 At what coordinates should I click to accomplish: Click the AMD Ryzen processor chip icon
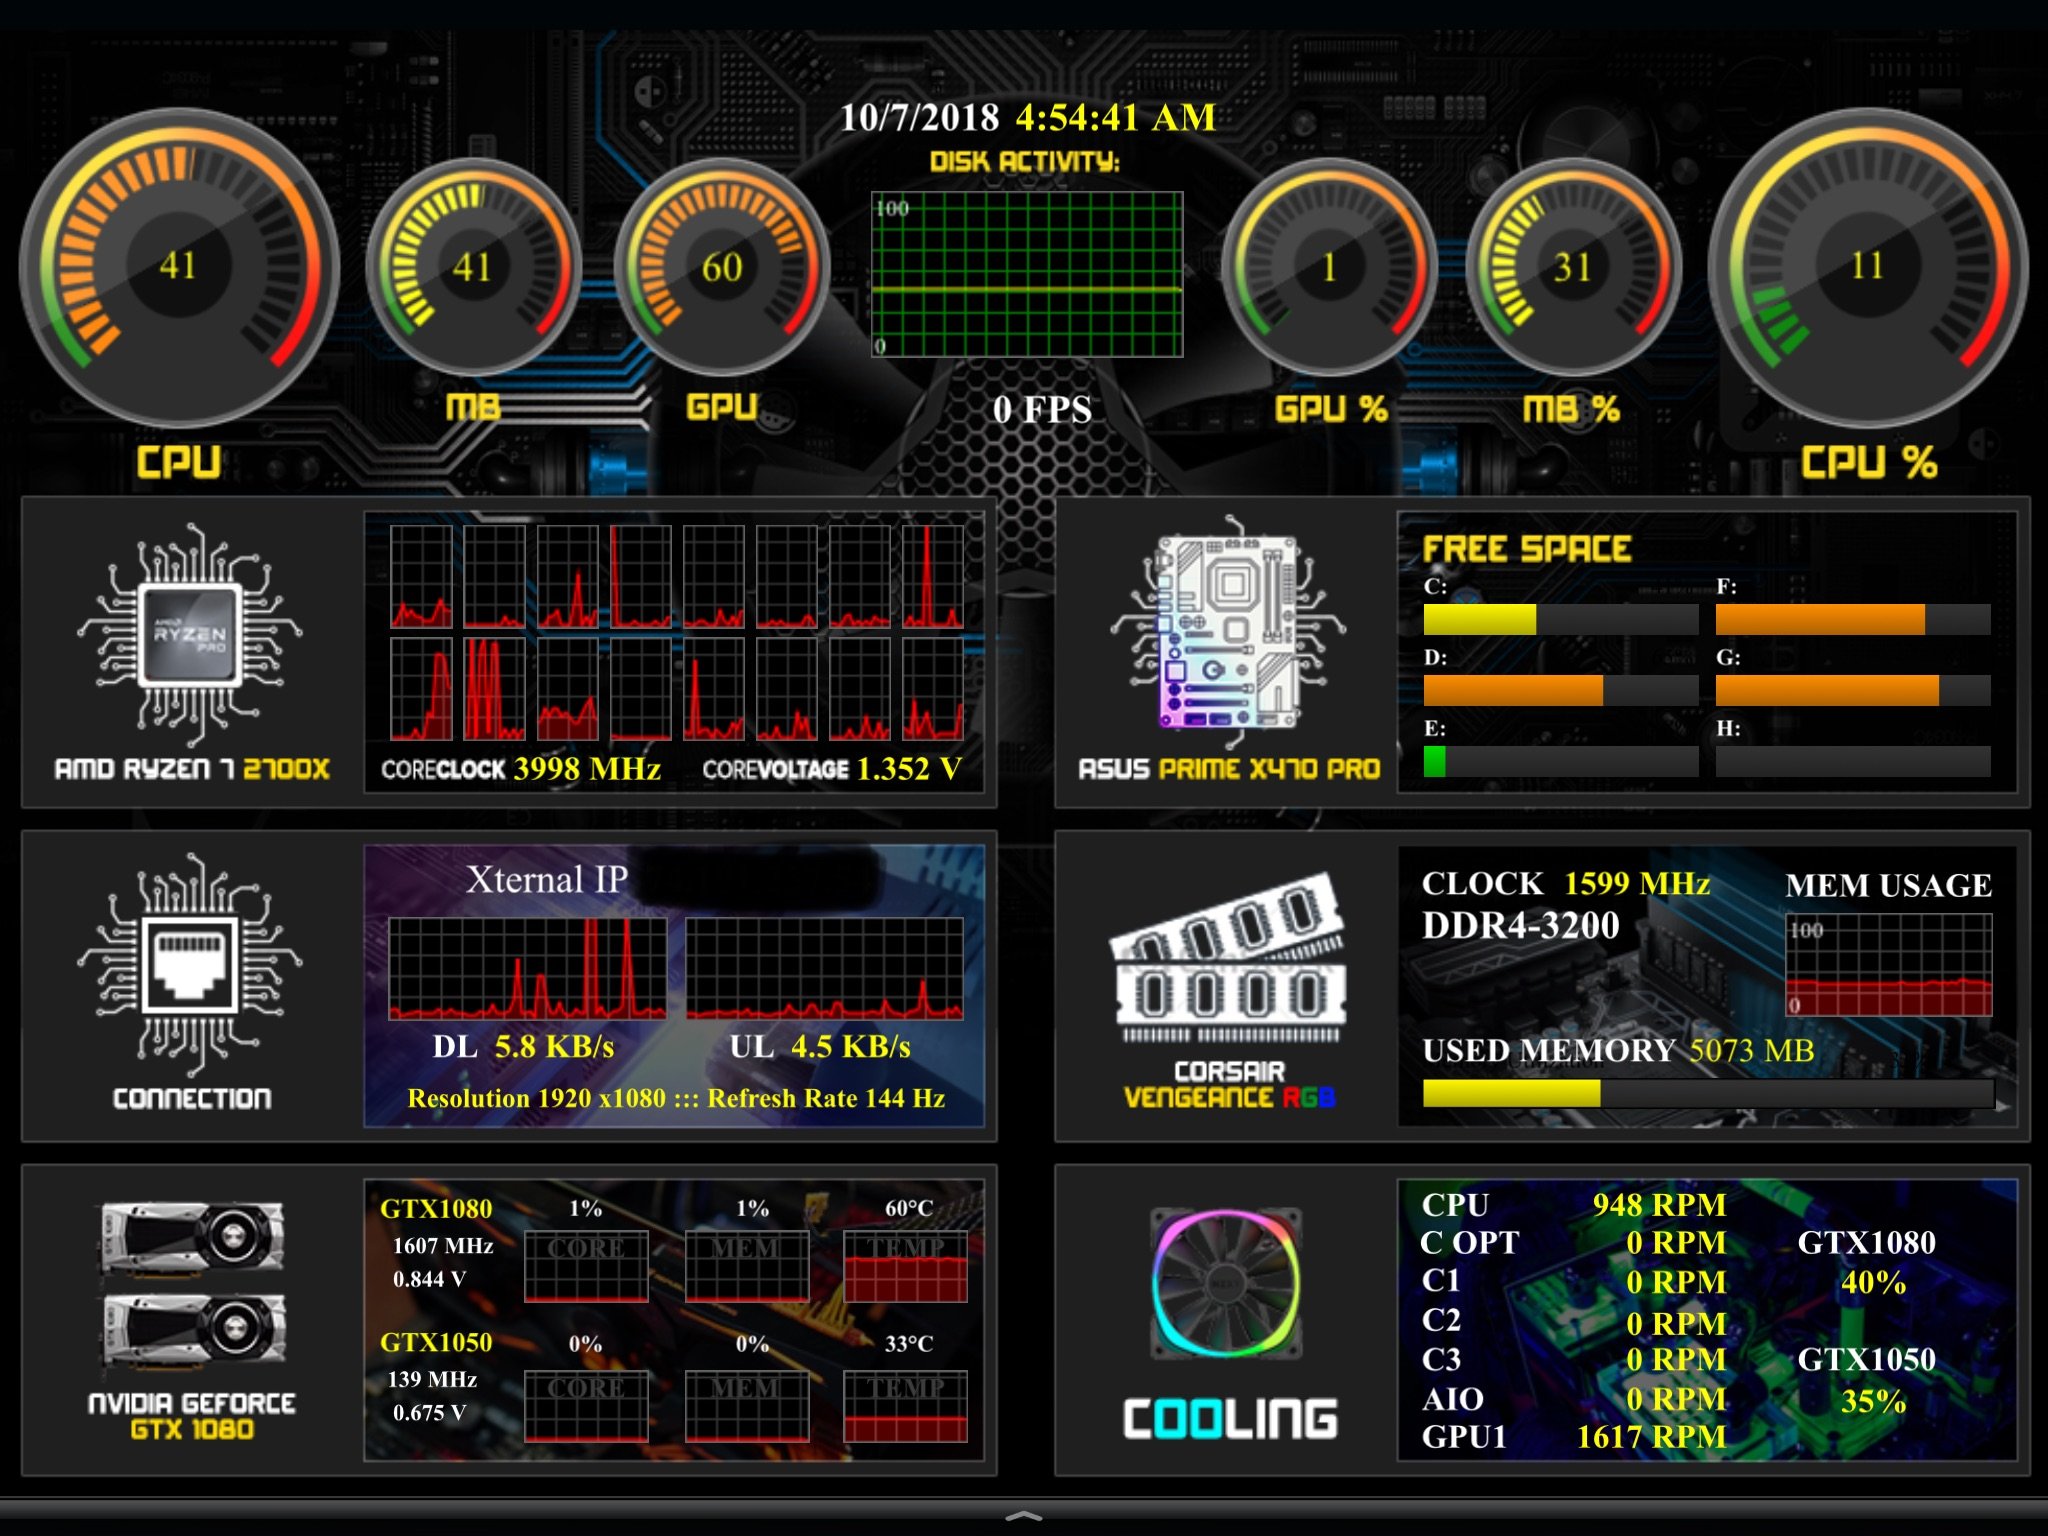(190, 635)
